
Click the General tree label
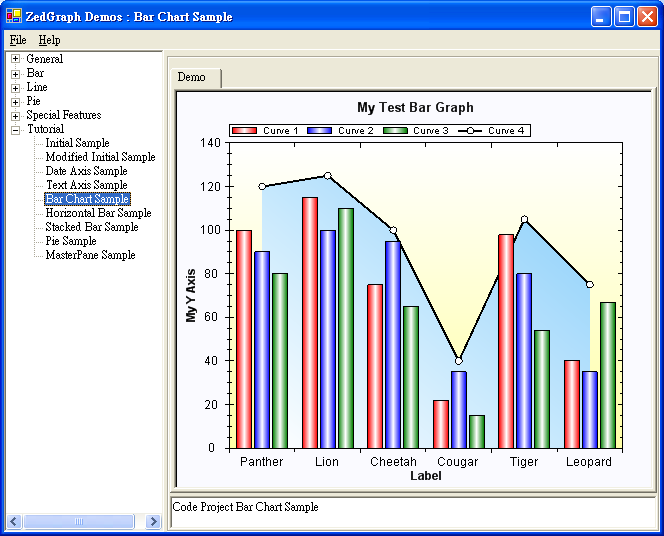(44, 59)
